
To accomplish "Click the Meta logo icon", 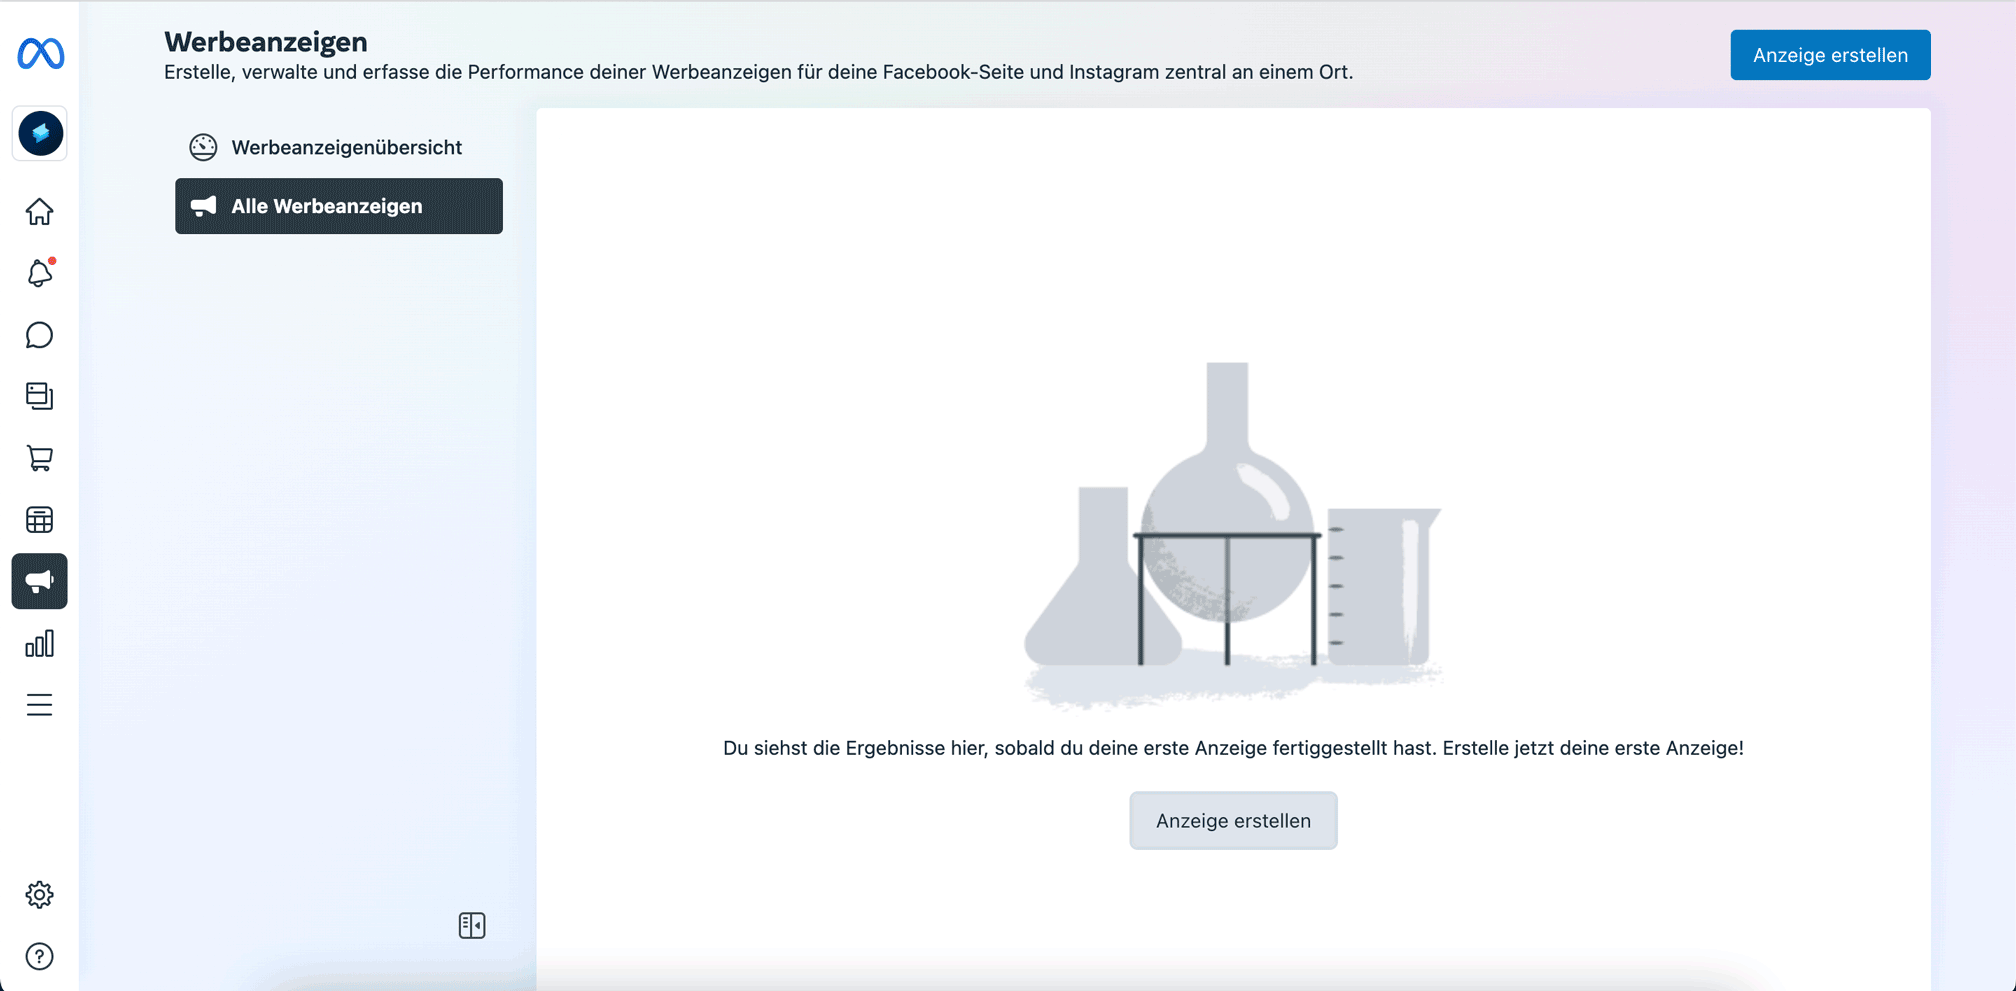I will tap(40, 54).
